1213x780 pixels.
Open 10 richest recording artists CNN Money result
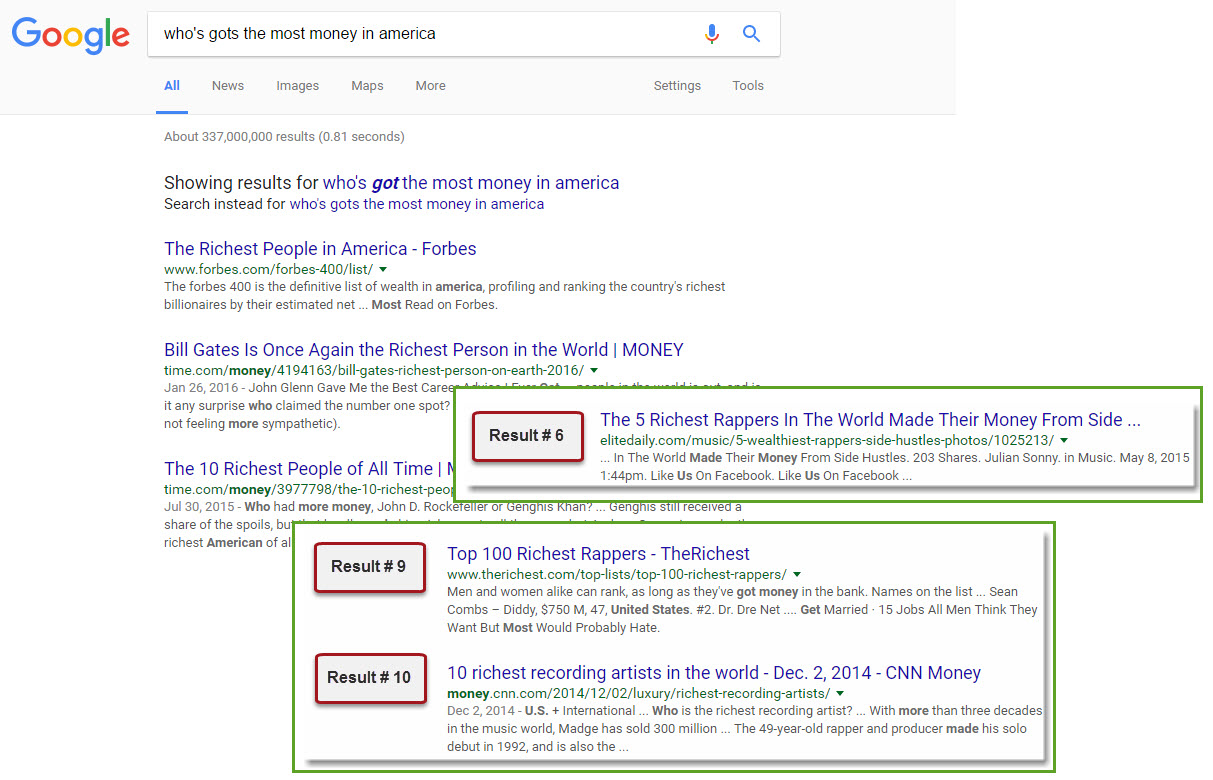tap(714, 673)
